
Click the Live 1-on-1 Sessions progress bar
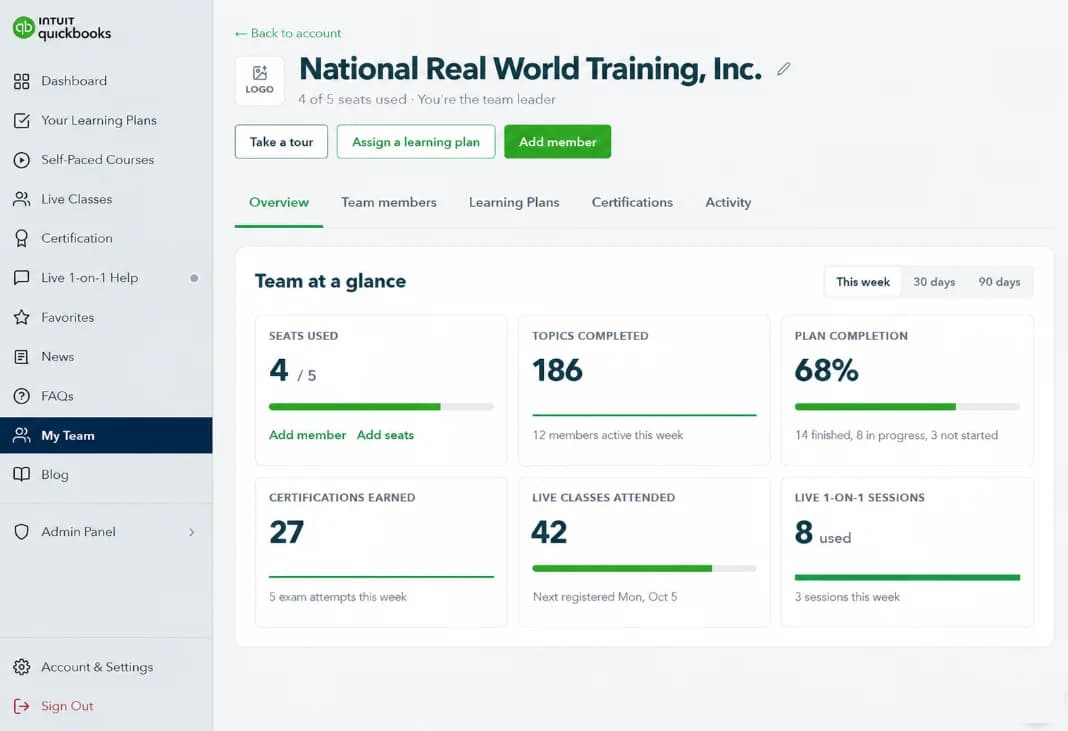[907, 578]
